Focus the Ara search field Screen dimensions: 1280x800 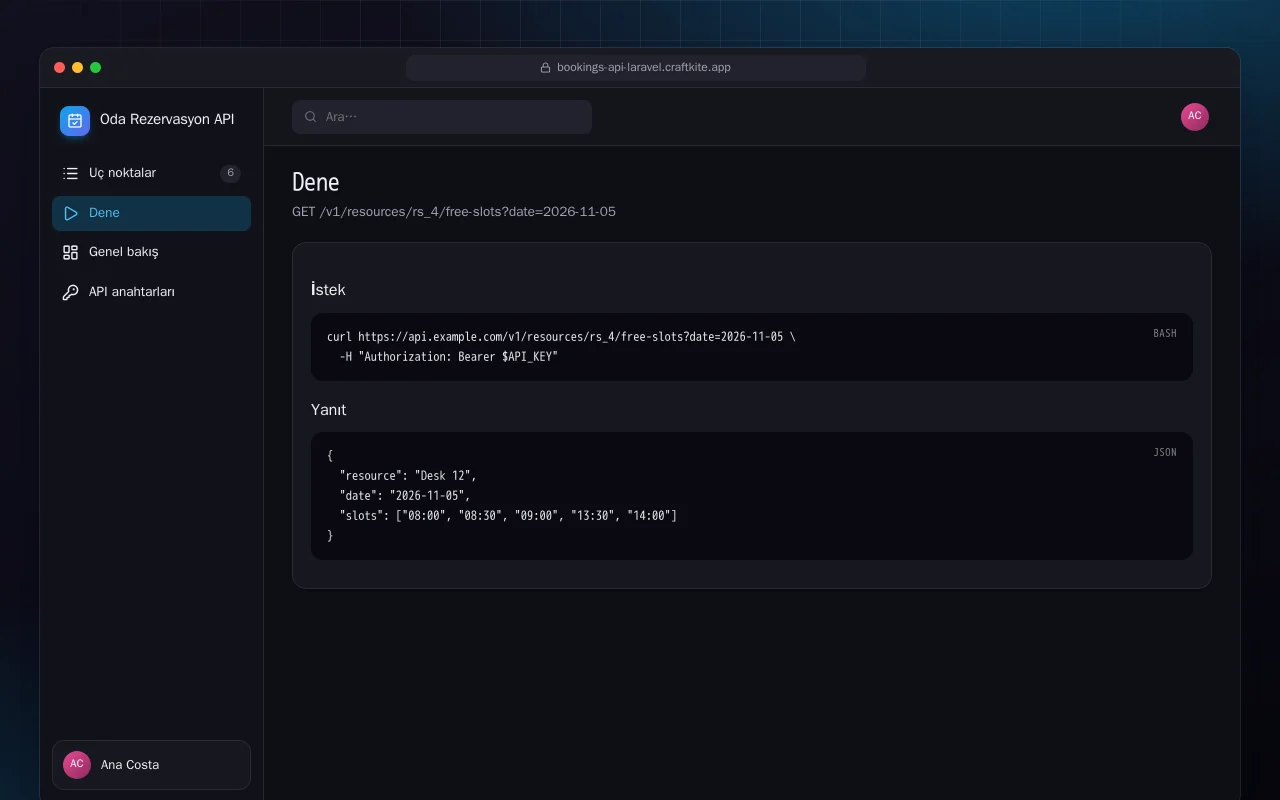tap(442, 117)
